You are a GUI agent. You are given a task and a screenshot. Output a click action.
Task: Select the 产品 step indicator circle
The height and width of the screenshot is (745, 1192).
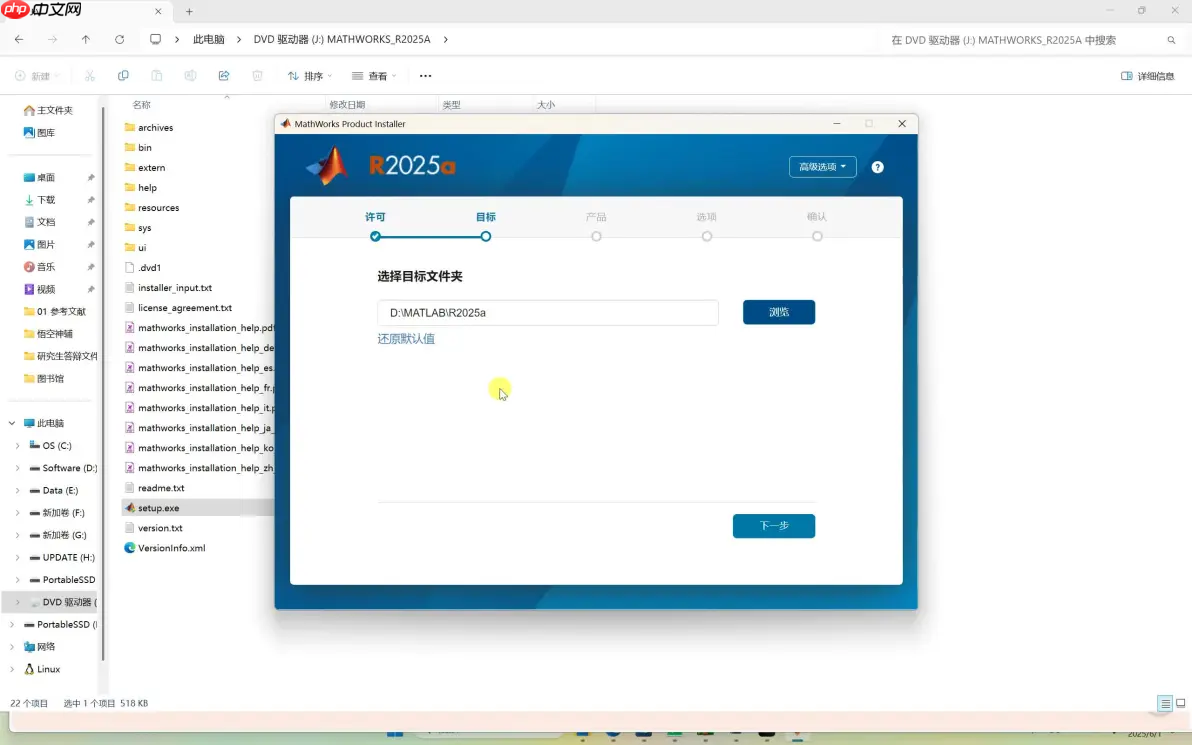pos(596,236)
